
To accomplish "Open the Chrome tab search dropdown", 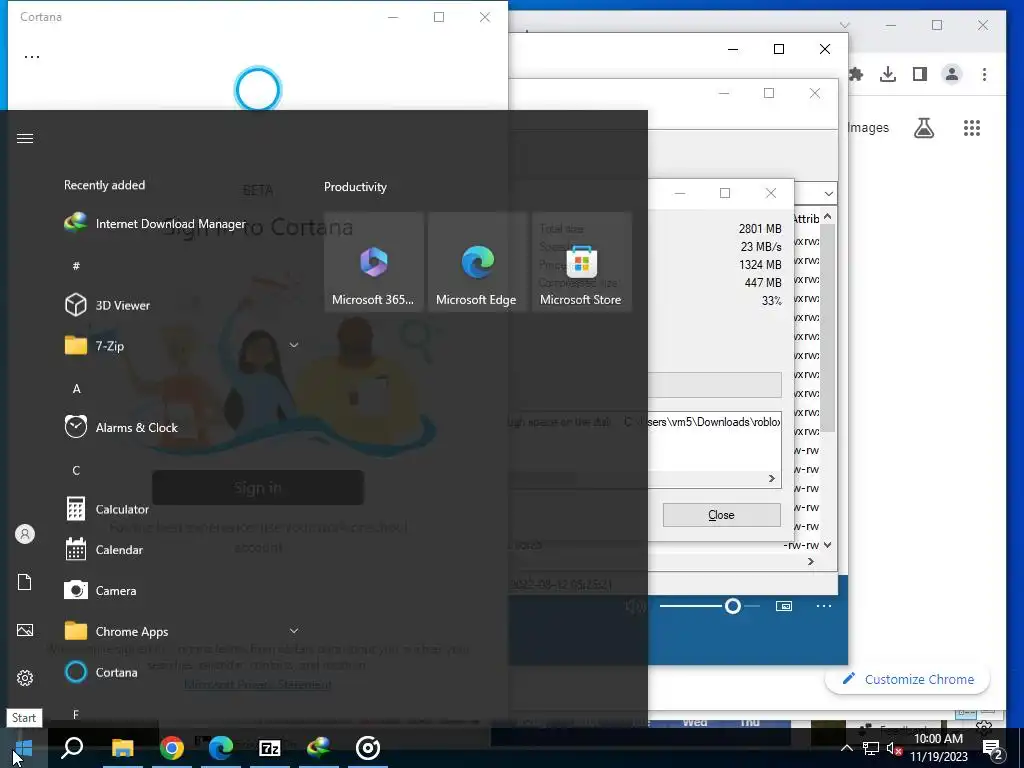I will tap(844, 25).
